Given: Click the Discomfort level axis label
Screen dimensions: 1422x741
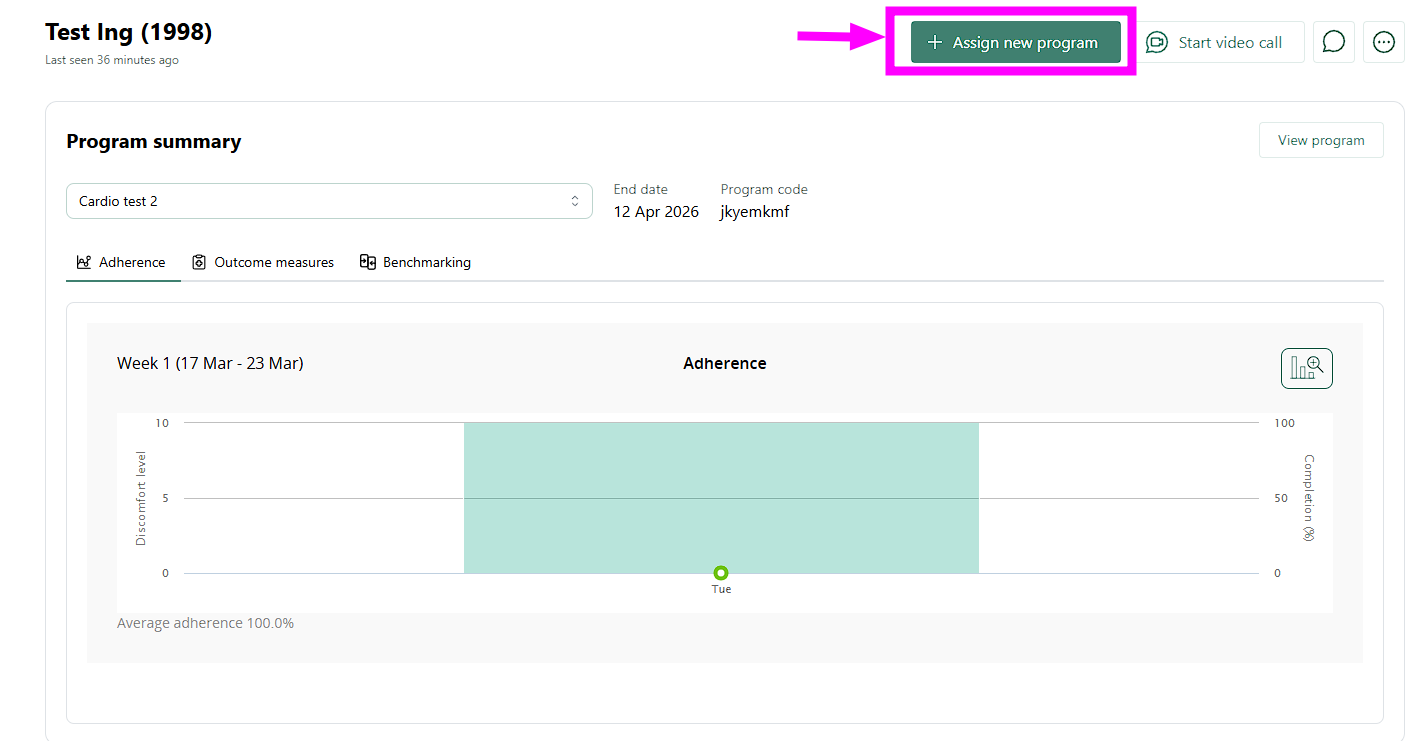Looking at the screenshot, I should 141,498.
